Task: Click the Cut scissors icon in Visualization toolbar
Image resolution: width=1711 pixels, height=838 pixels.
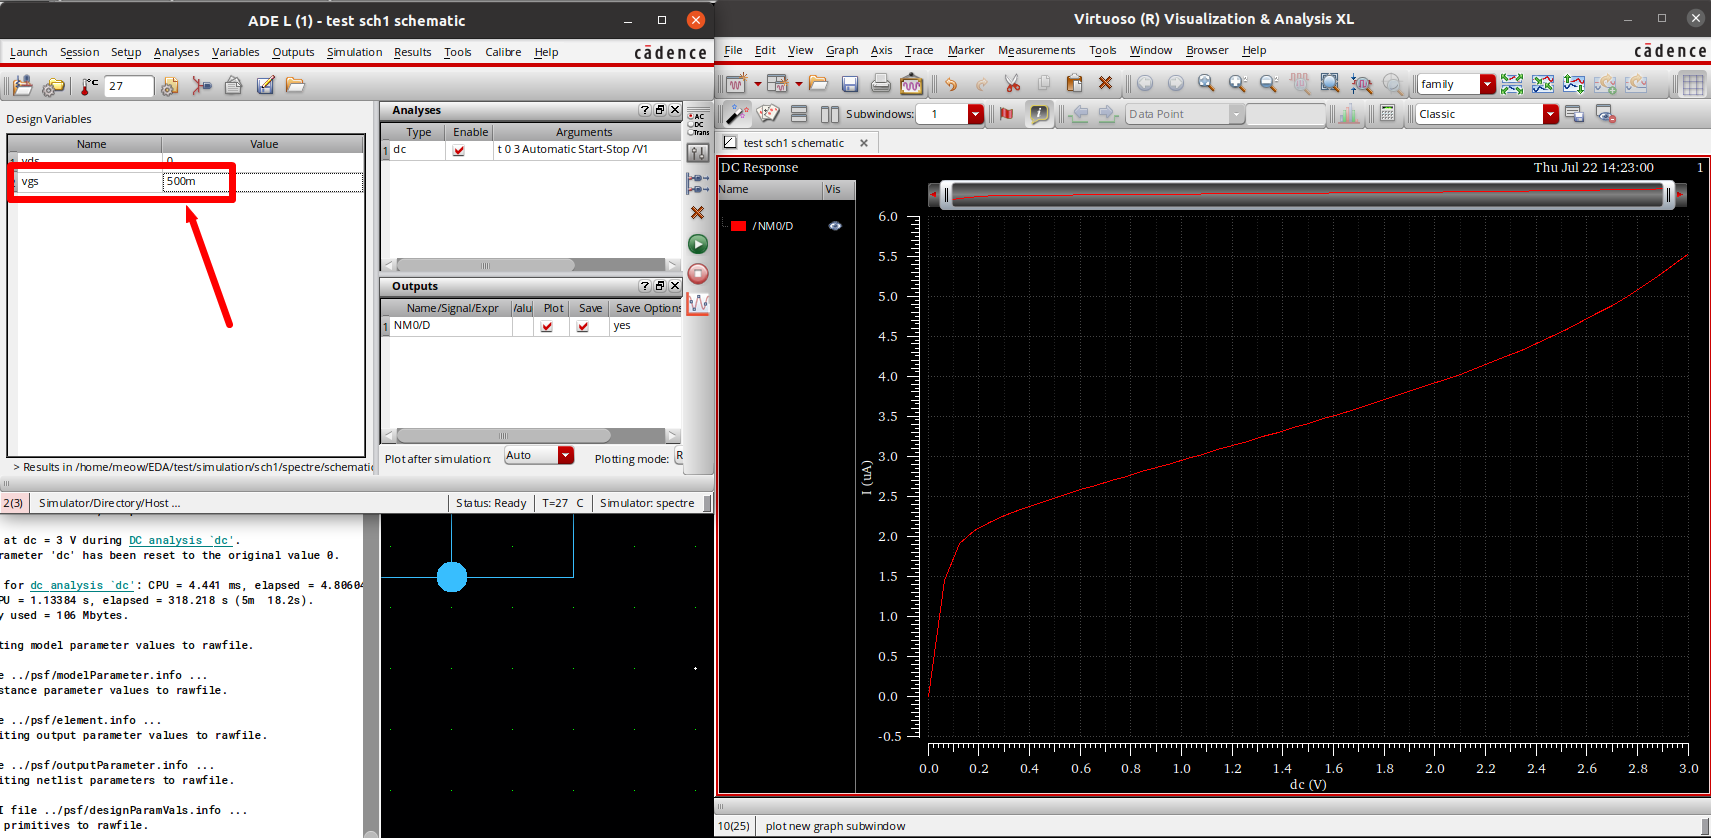Action: click(1012, 84)
